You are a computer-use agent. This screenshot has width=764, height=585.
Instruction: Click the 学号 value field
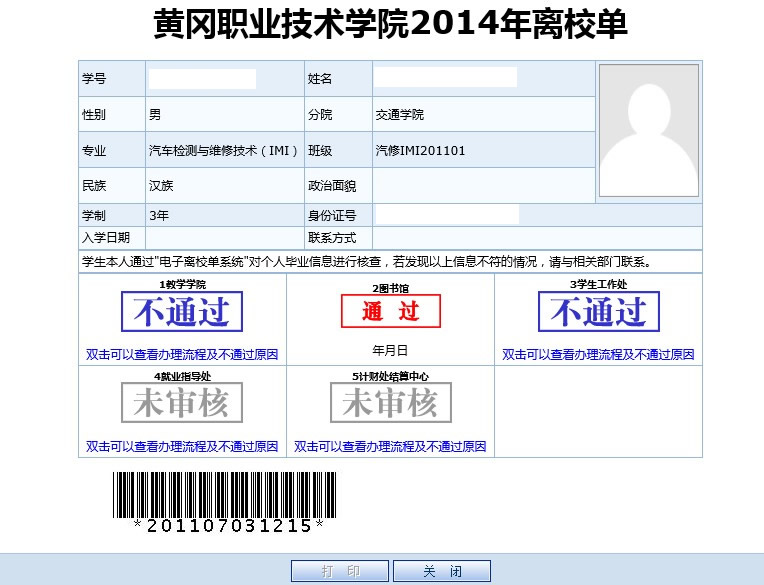[202, 79]
